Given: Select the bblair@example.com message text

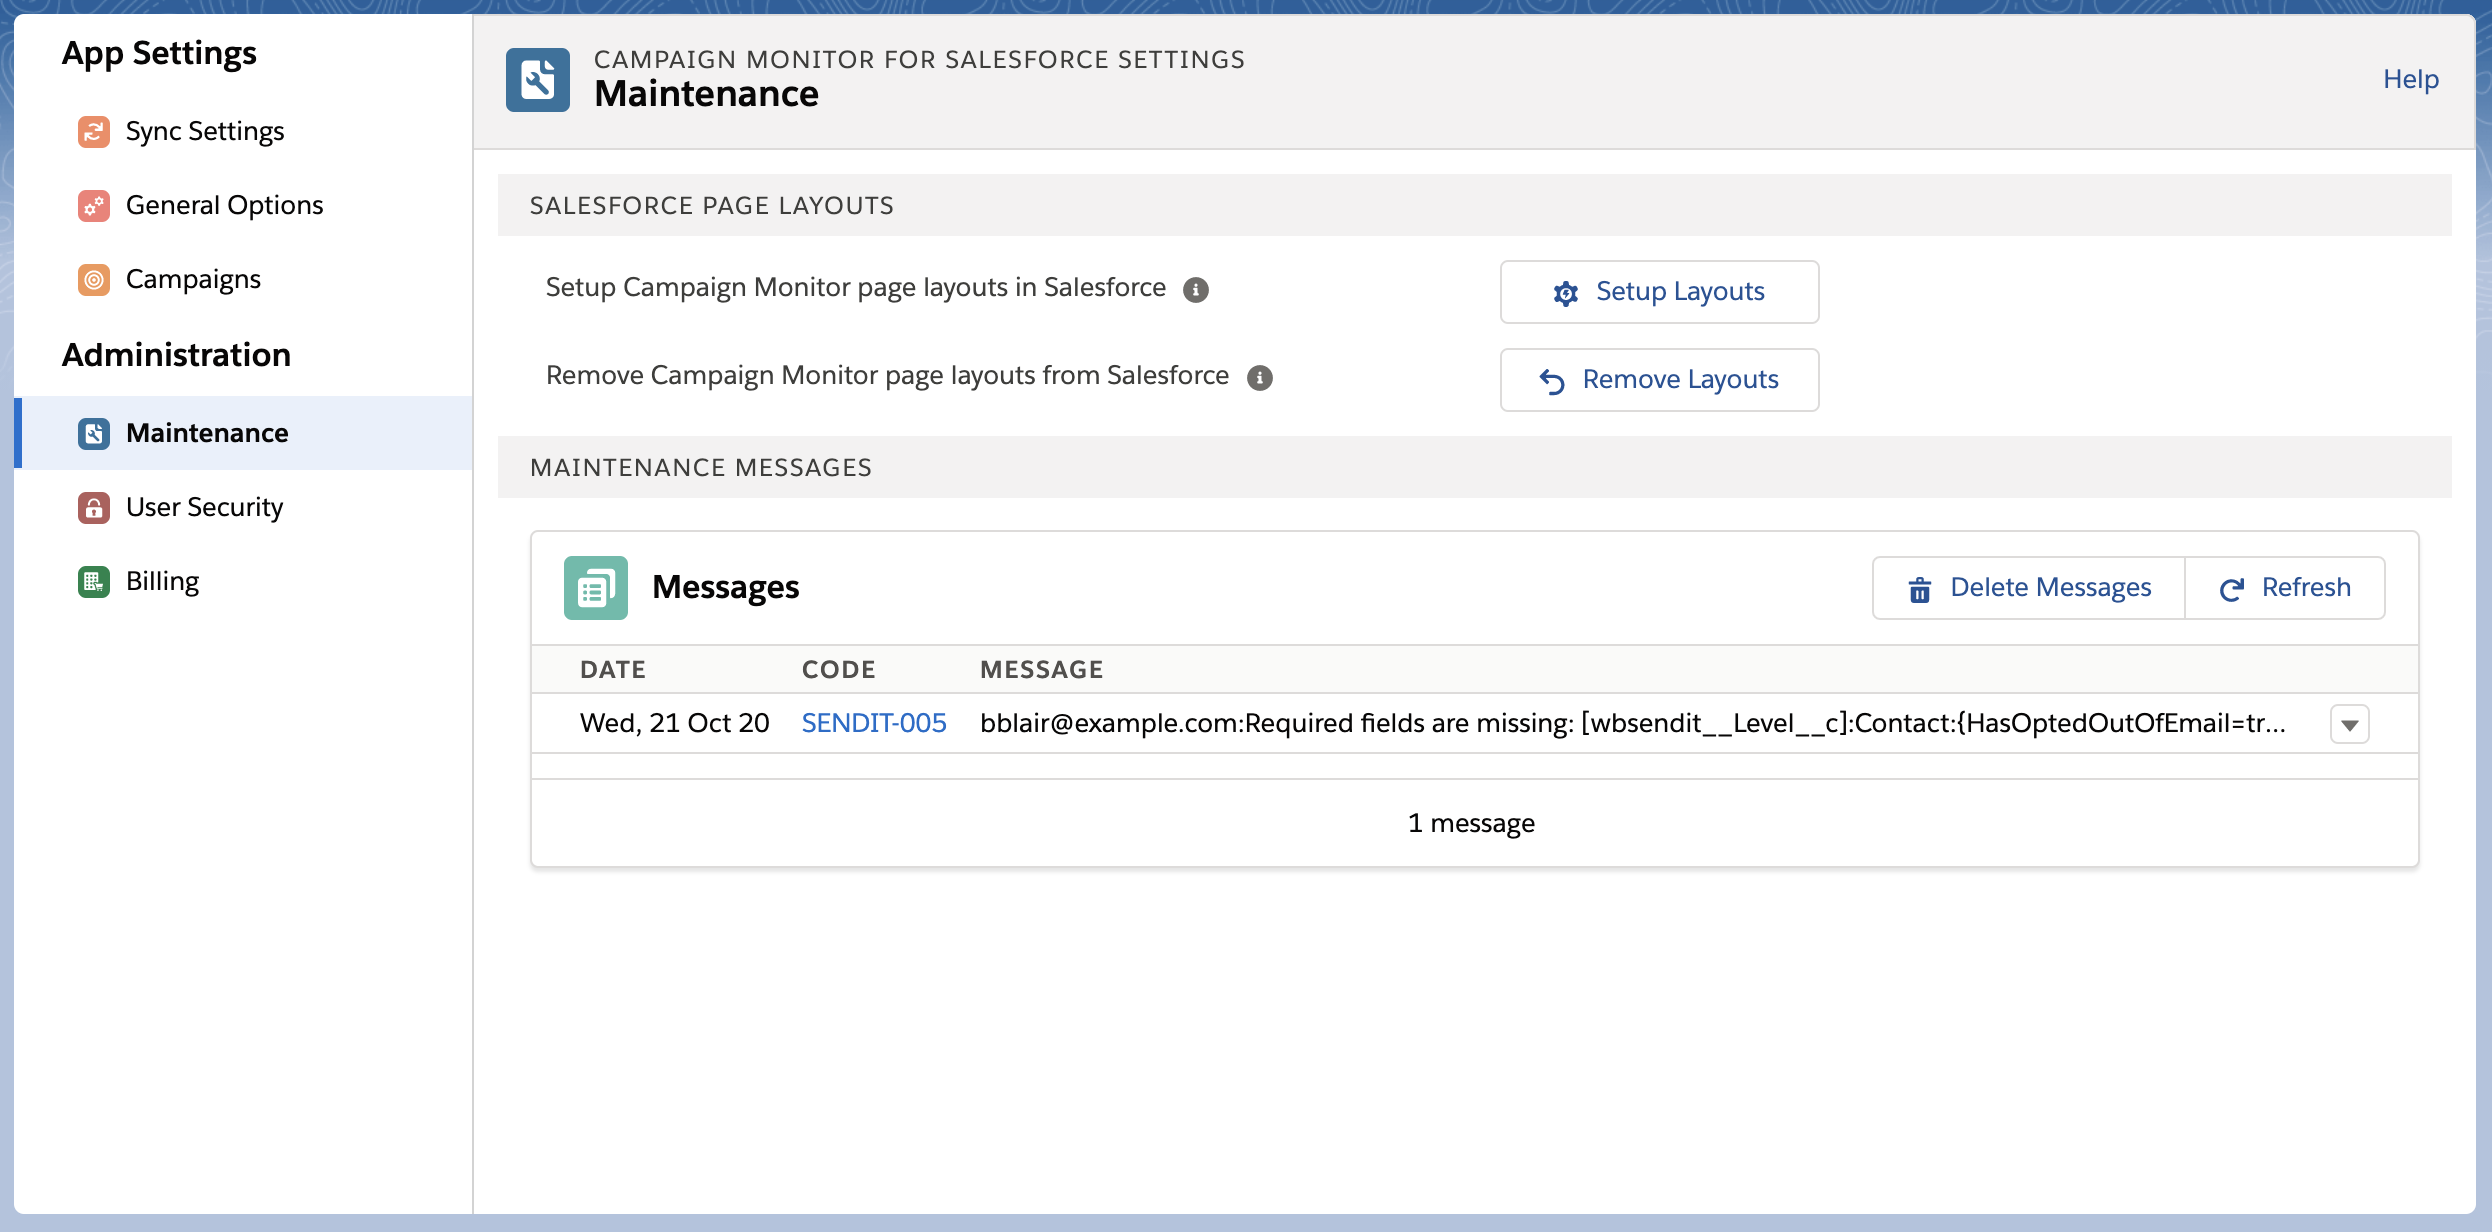Looking at the screenshot, I should pos(1632,723).
